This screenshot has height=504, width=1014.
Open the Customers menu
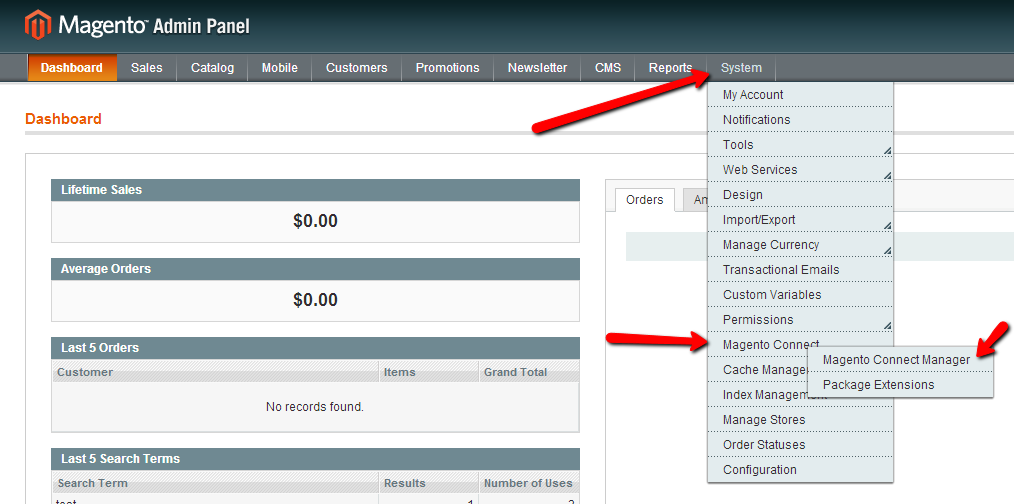(356, 68)
